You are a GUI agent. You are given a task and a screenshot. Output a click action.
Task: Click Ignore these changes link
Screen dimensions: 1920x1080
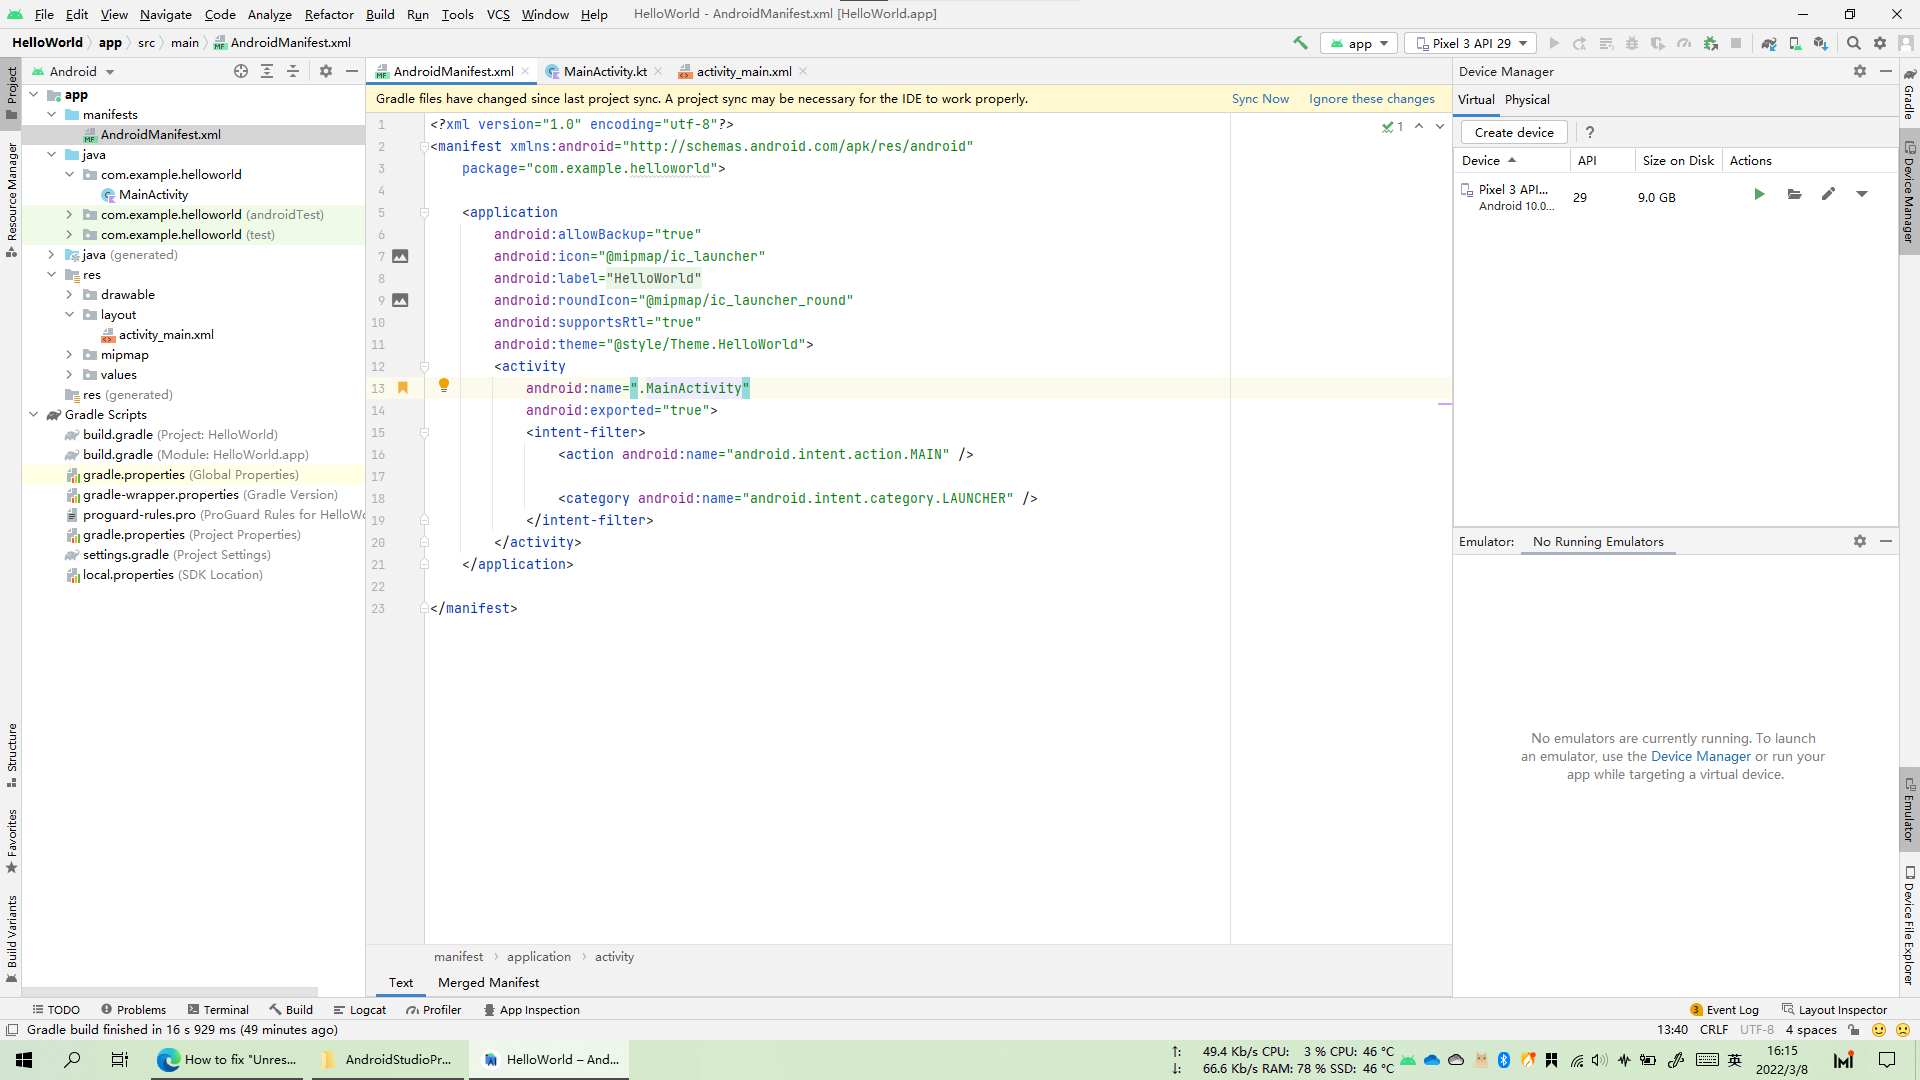click(1372, 99)
